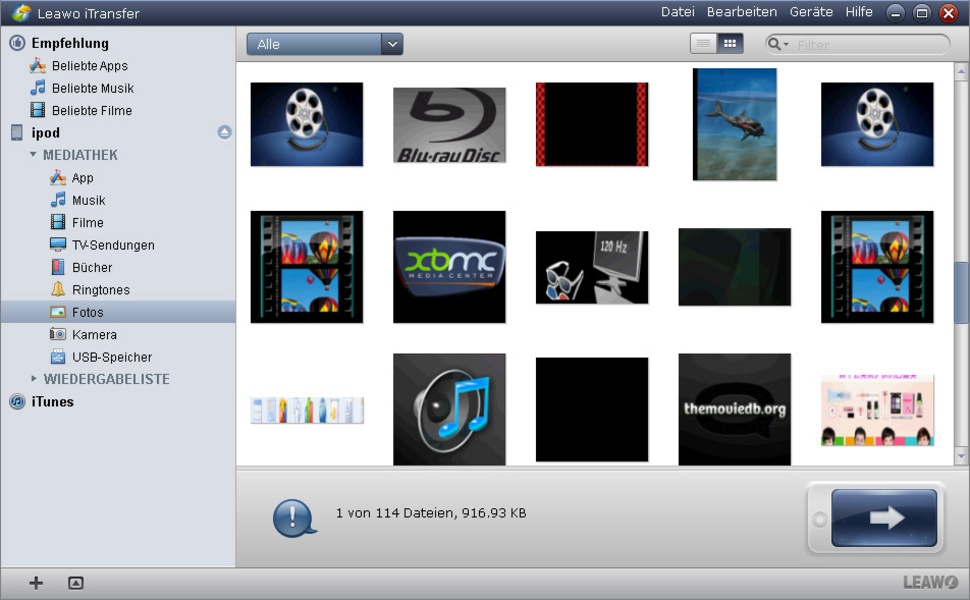This screenshot has height=600, width=970.
Task: Open the Geräte menu
Action: [x=811, y=12]
